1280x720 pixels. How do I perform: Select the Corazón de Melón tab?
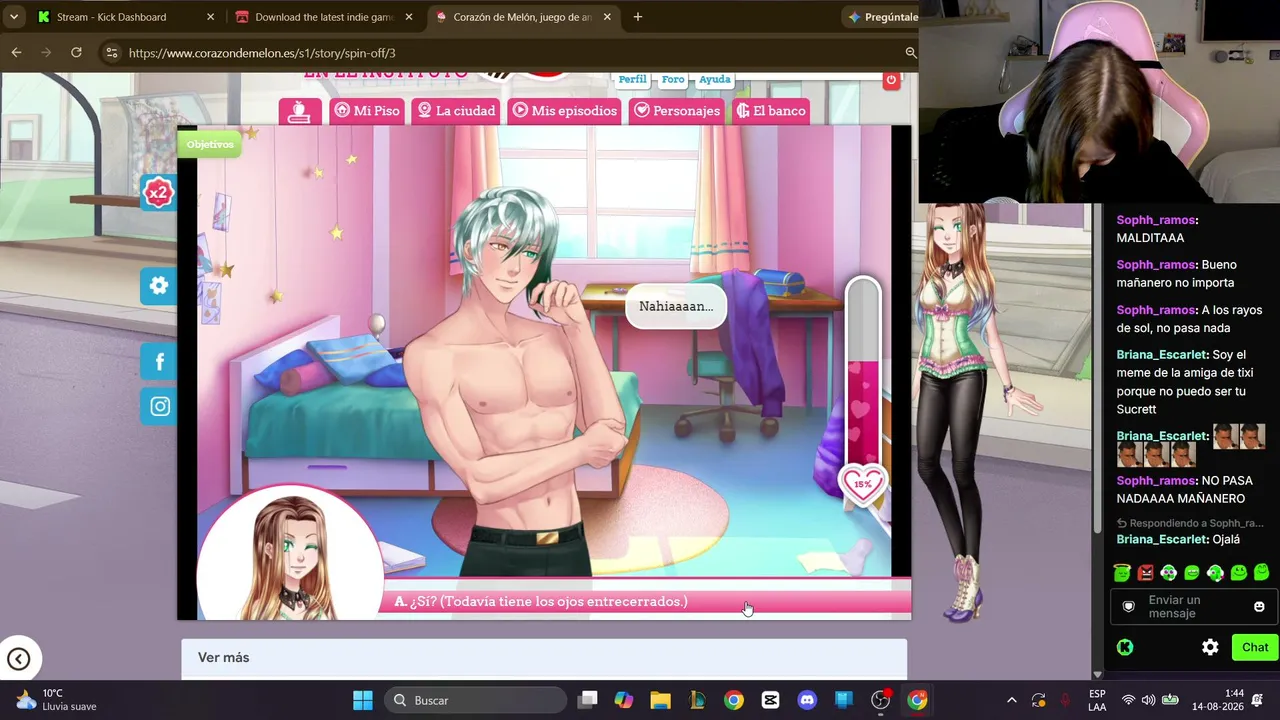pyautogui.click(x=522, y=17)
